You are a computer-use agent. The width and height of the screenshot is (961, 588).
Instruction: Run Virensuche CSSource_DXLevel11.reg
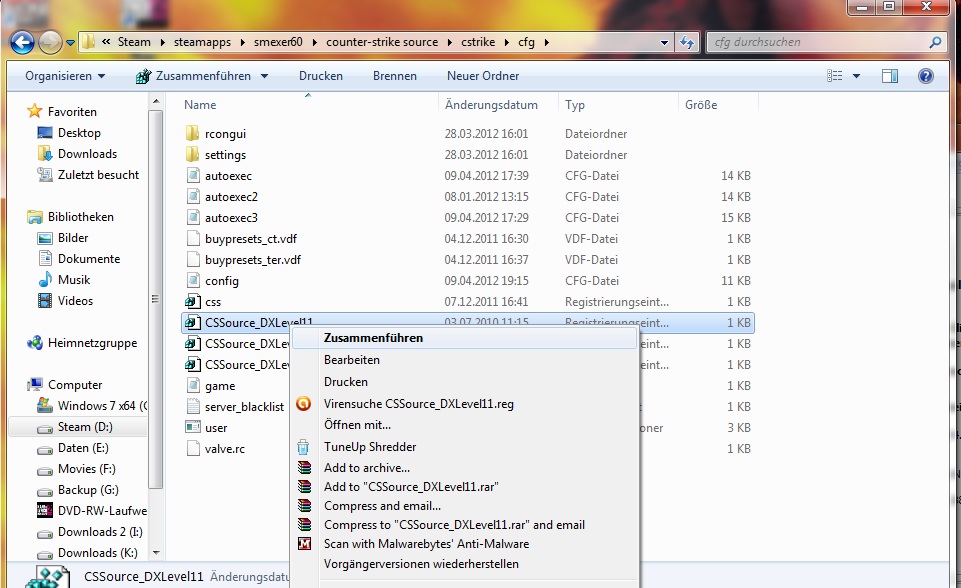point(419,404)
